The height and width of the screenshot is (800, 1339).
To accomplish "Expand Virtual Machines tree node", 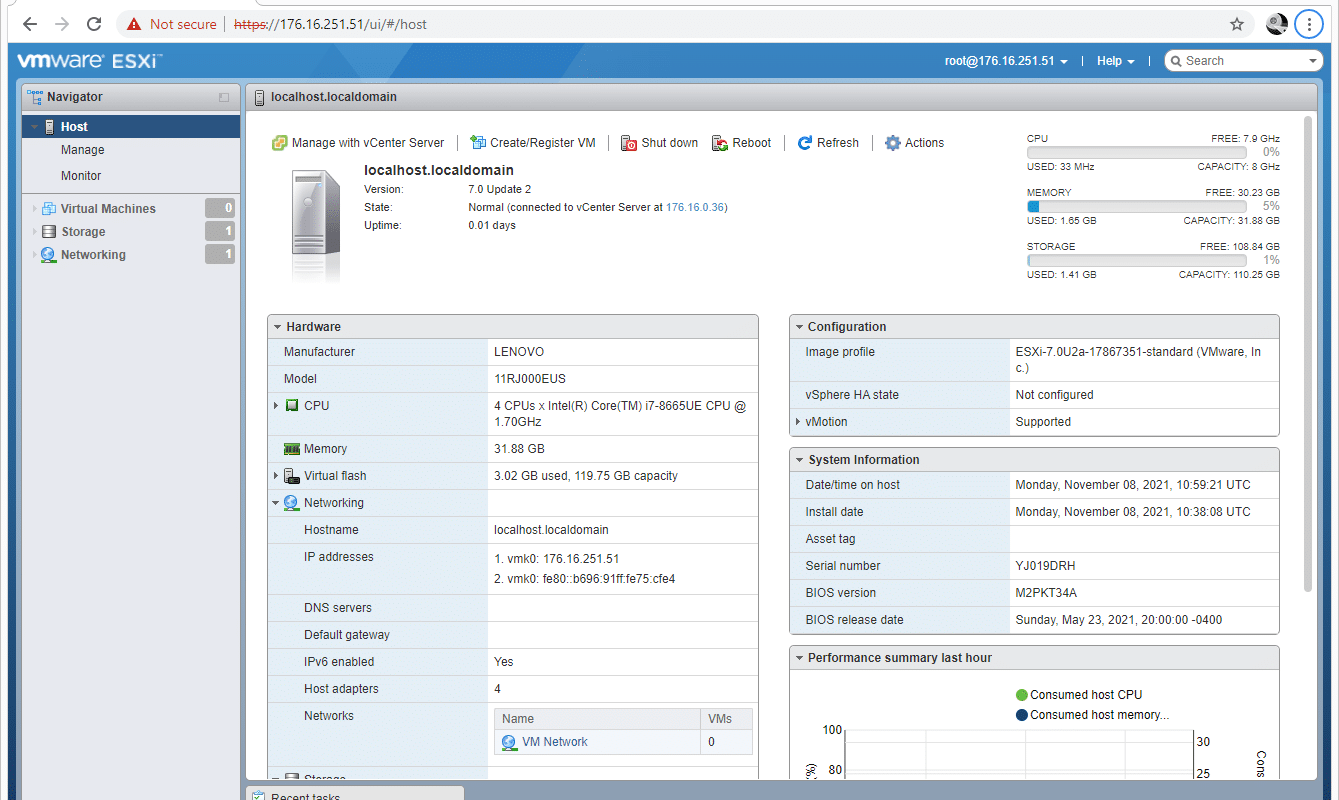I will pos(35,209).
